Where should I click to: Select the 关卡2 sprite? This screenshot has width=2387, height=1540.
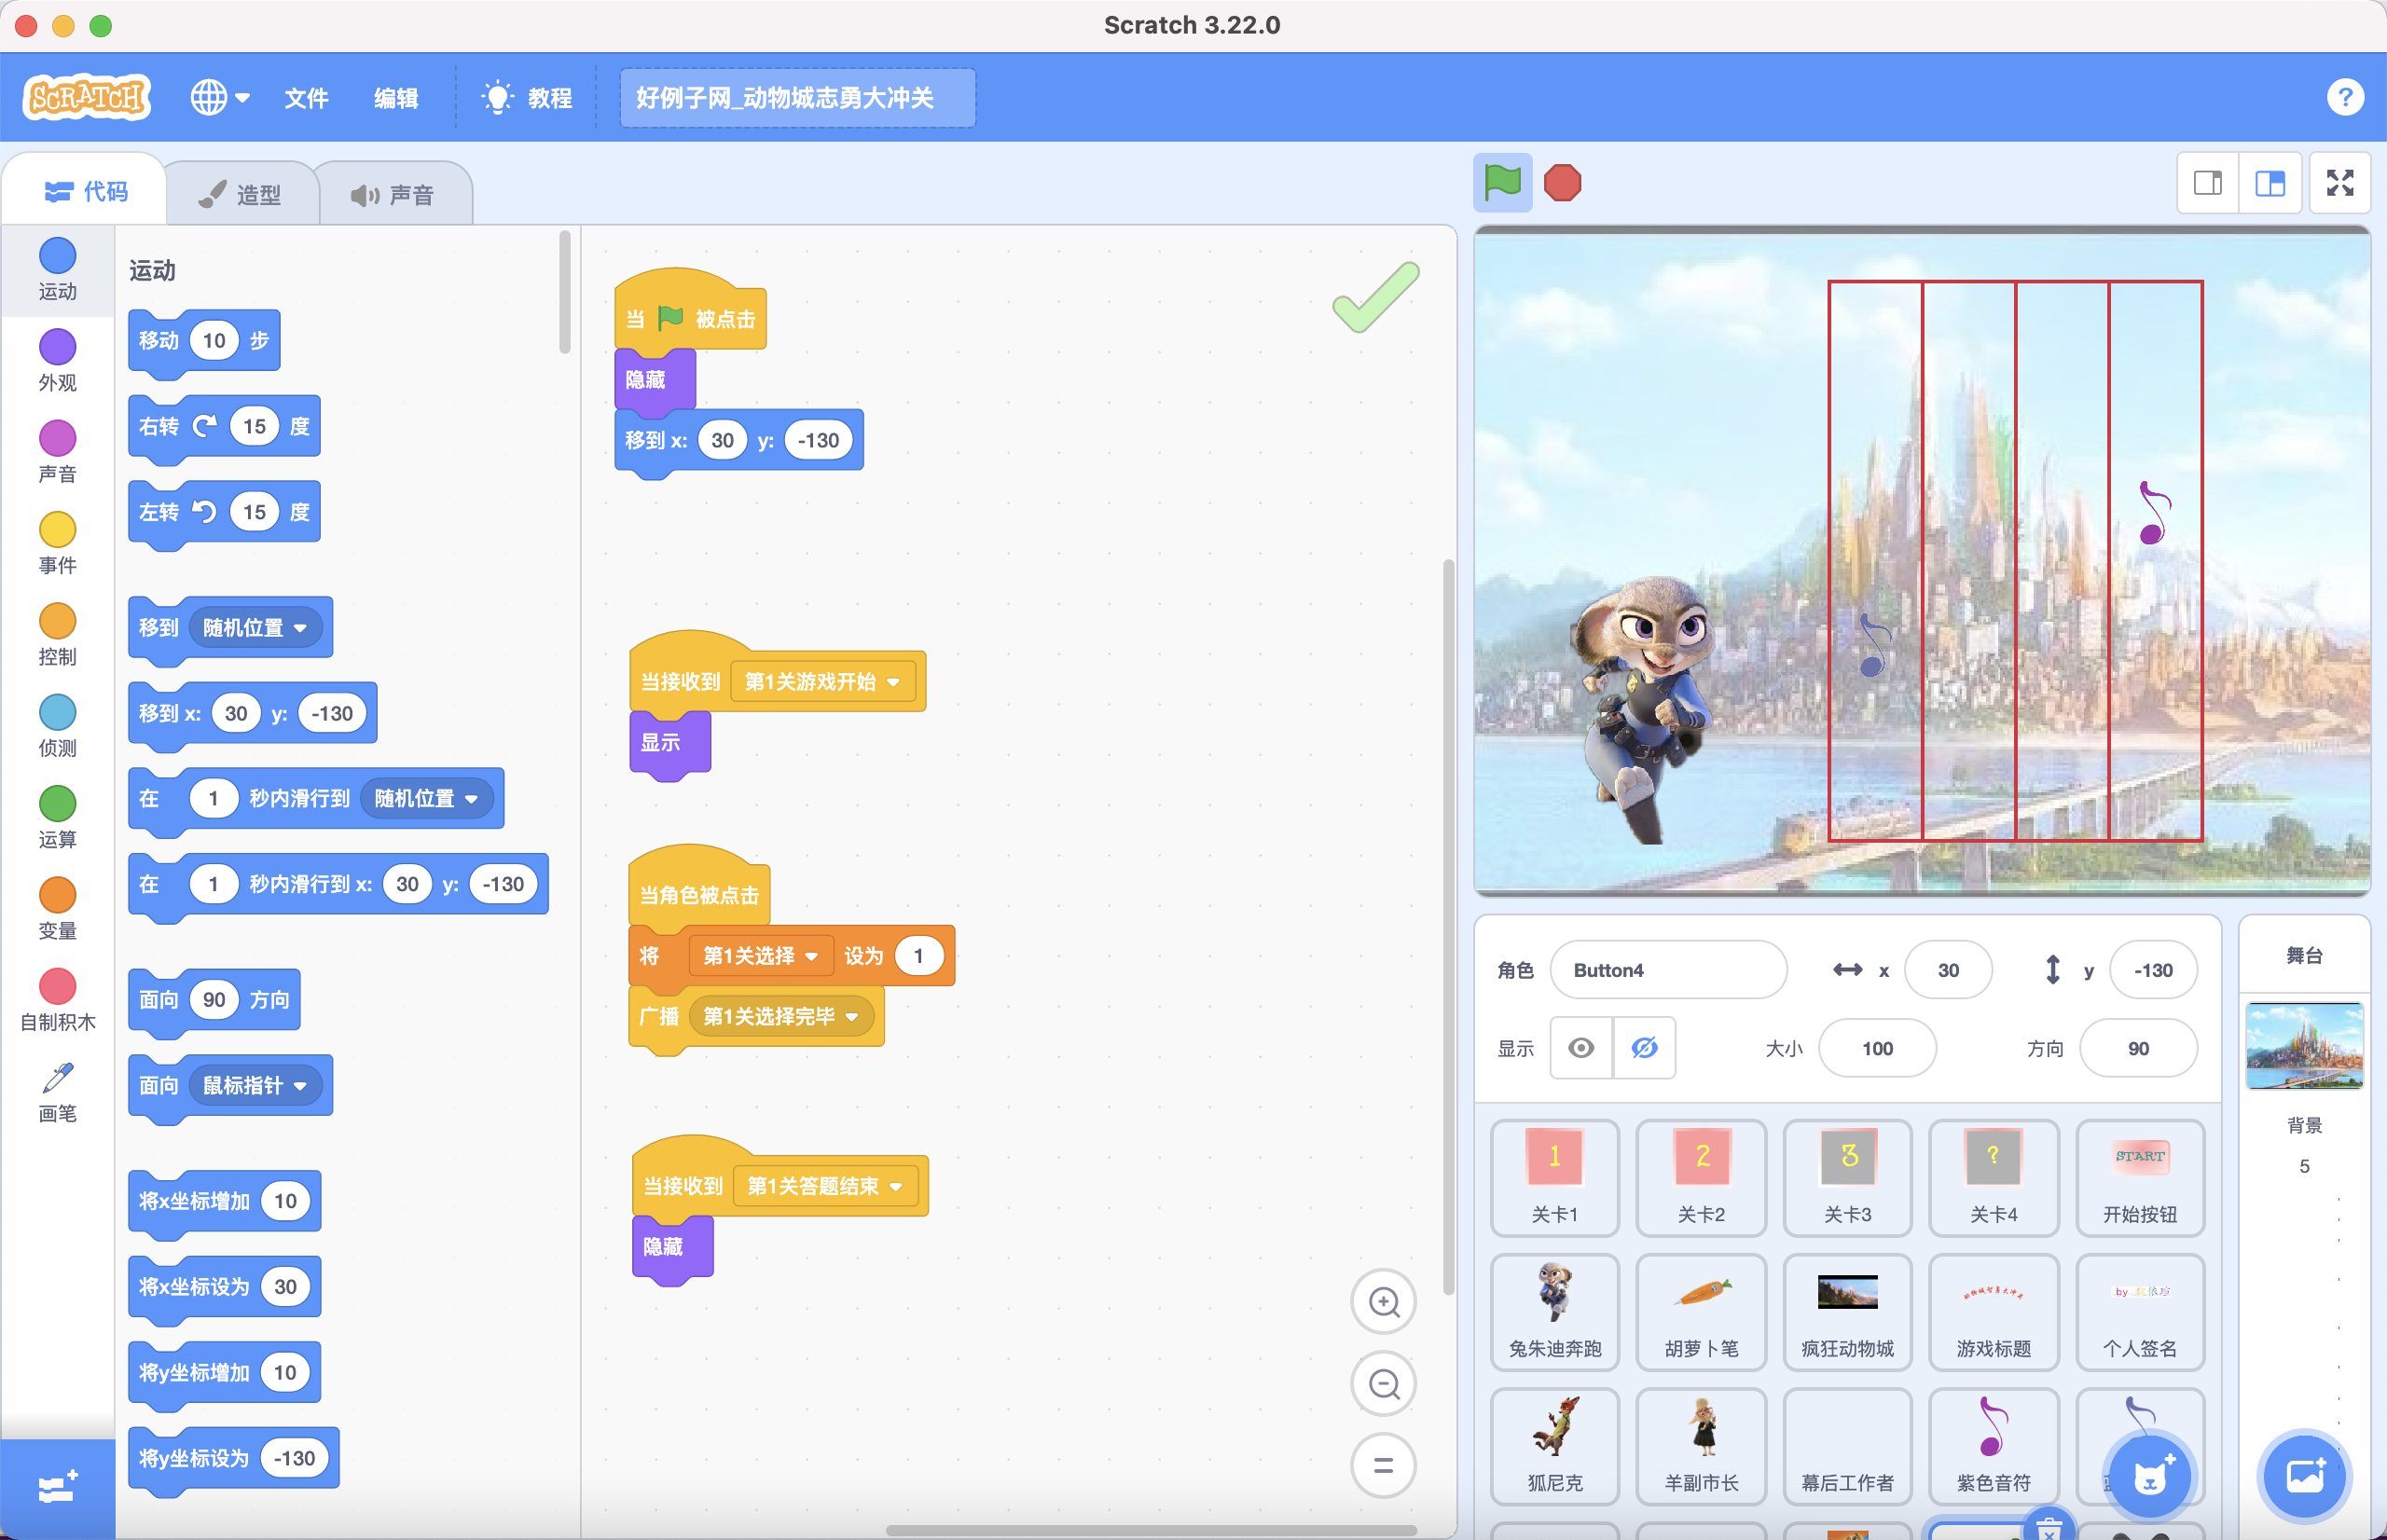pos(1700,1177)
